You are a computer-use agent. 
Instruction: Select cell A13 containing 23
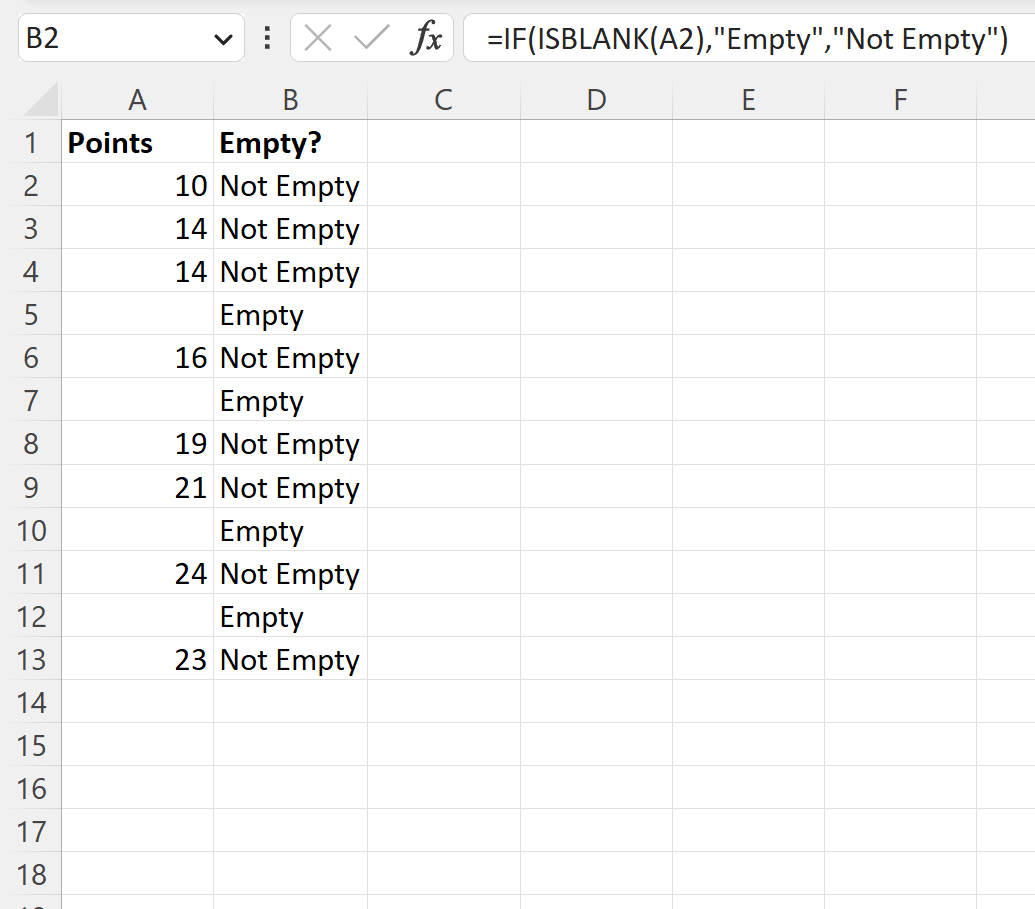(137, 659)
